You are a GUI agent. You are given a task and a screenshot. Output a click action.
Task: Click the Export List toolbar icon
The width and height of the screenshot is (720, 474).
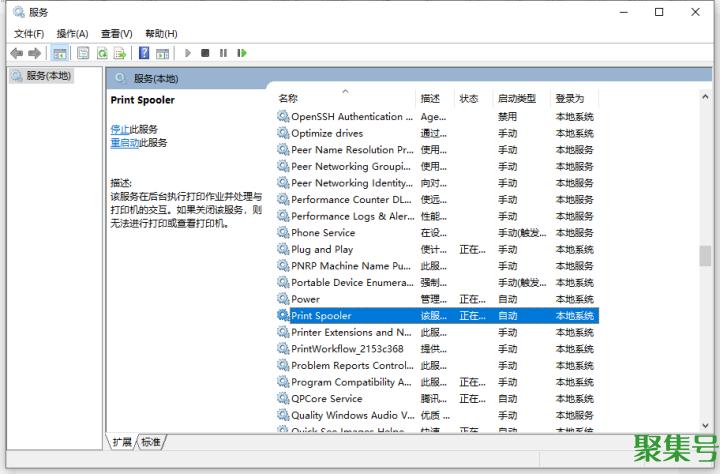tap(120, 53)
